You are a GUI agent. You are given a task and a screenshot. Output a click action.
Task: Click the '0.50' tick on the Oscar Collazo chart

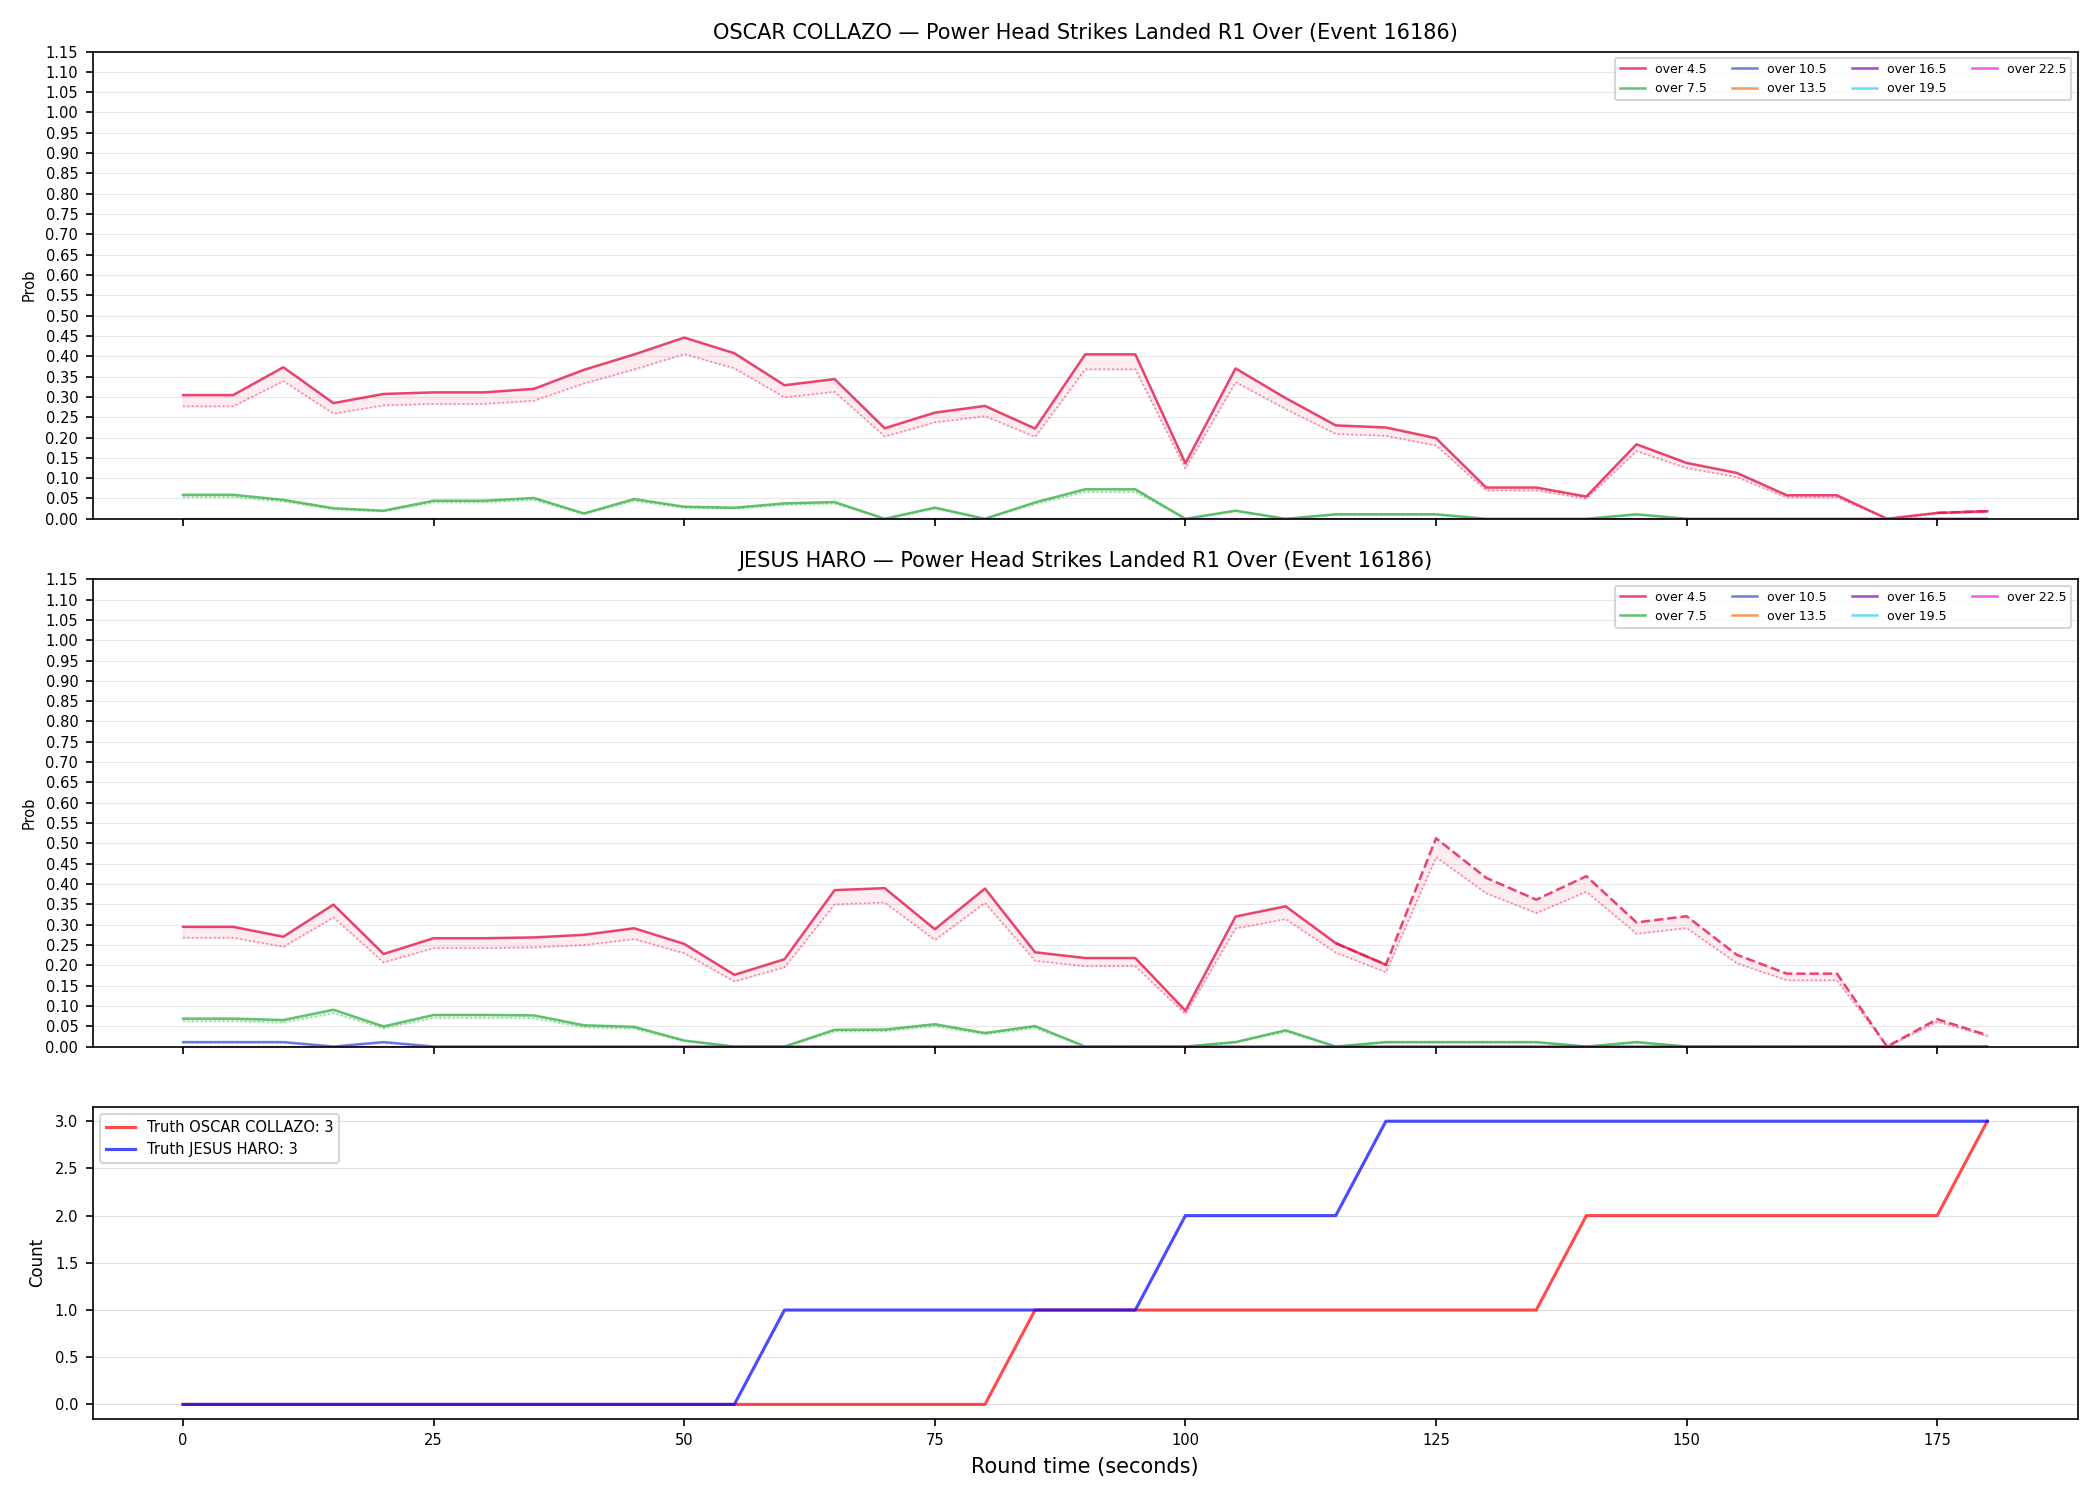[62, 316]
